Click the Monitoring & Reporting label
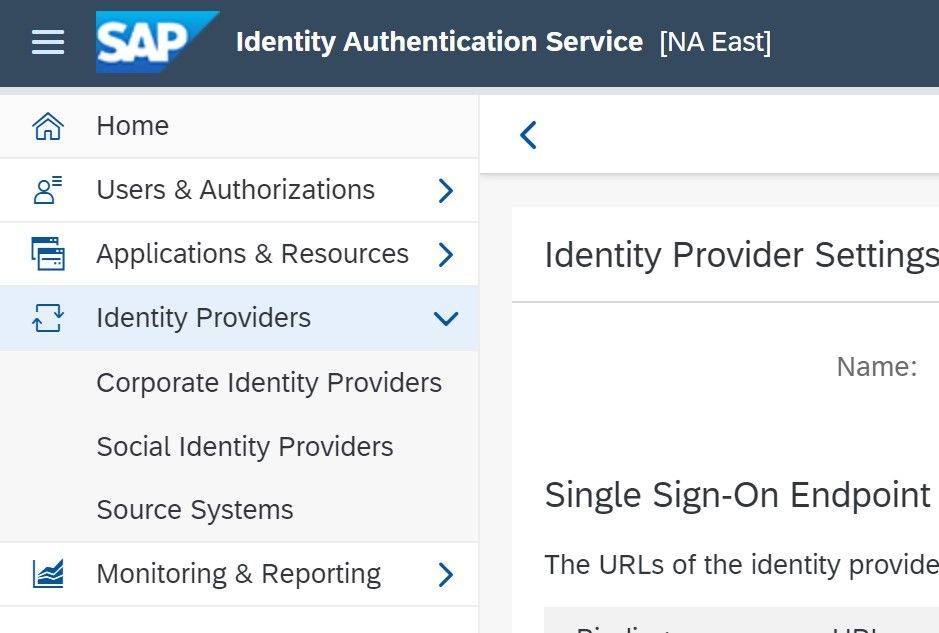The height and width of the screenshot is (633, 939). coord(239,574)
